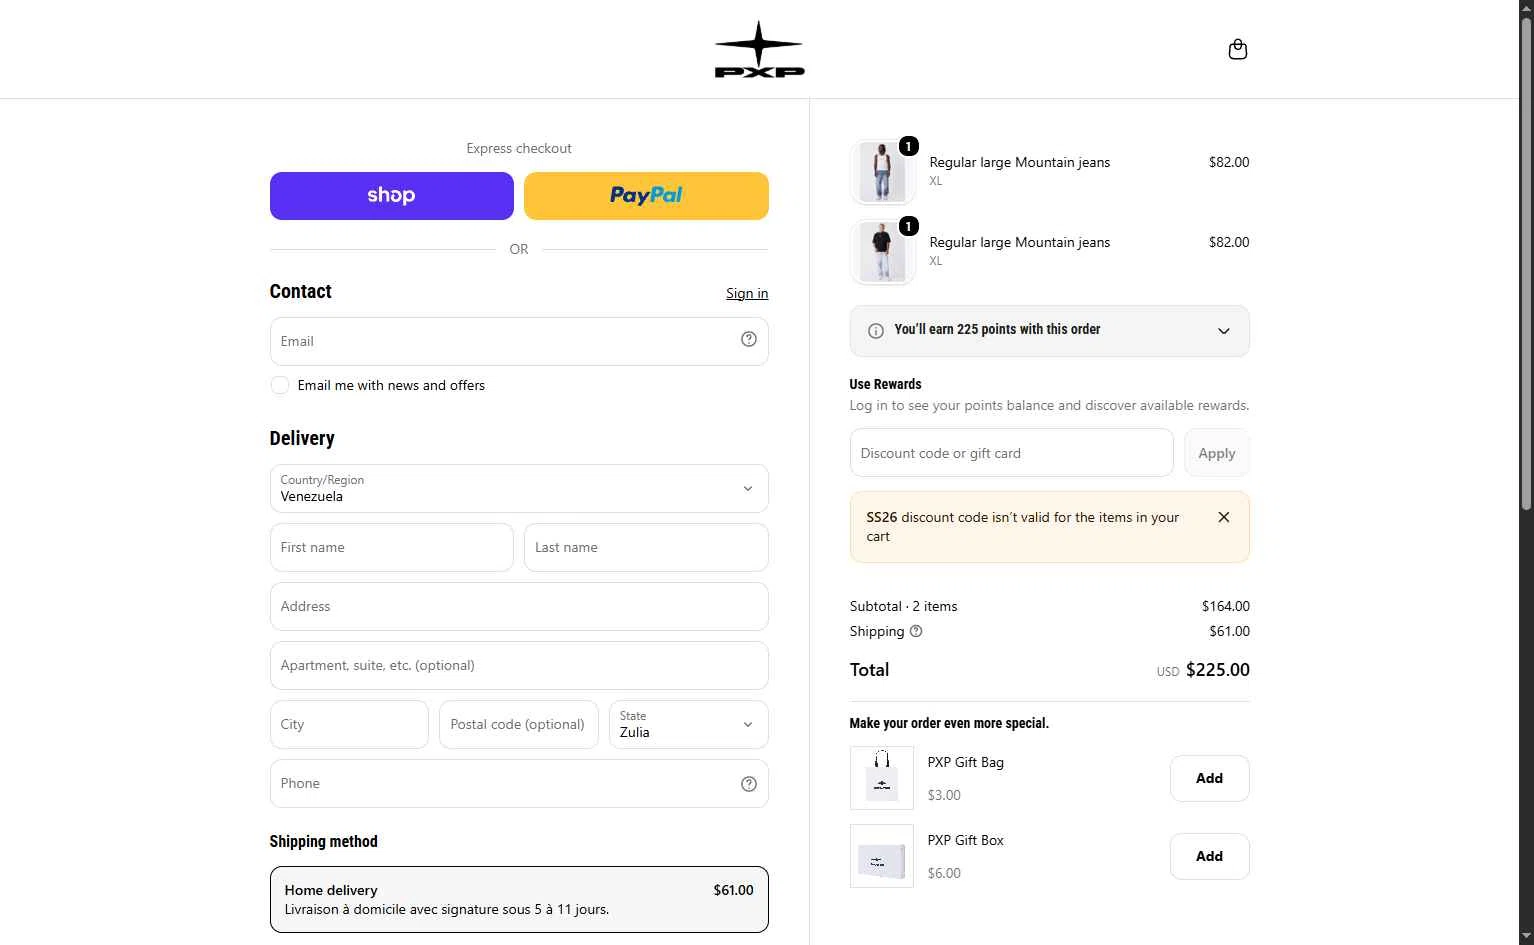Follow the Sign in link
The height and width of the screenshot is (945, 1534).
tap(746, 293)
